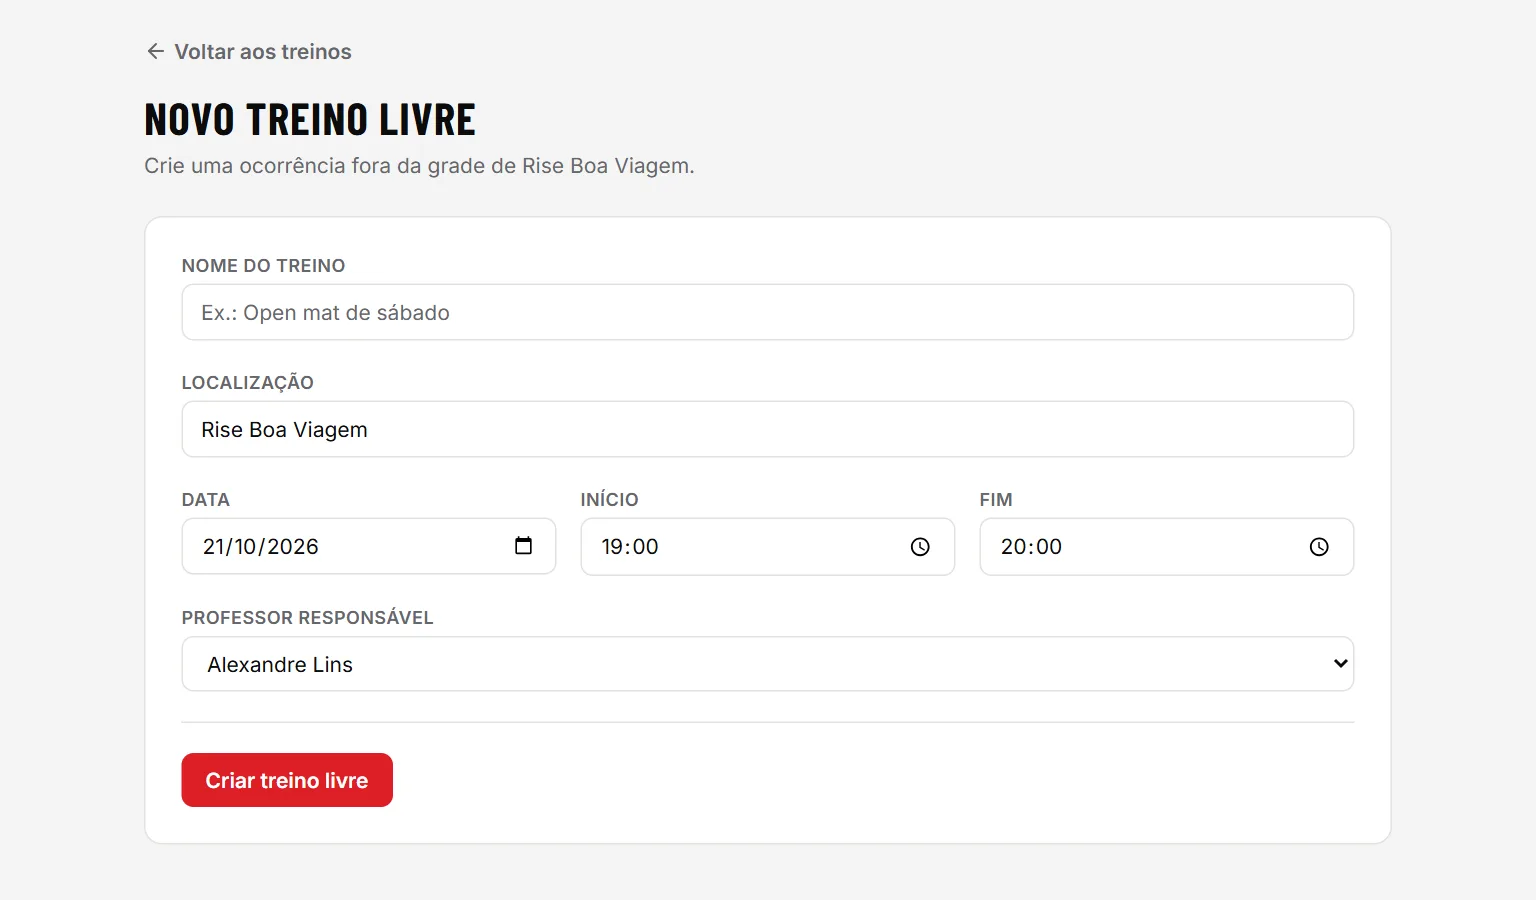Open the clock icon in Início field
The width and height of the screenshot is (1536, 900).
click(x=920, y=547)
